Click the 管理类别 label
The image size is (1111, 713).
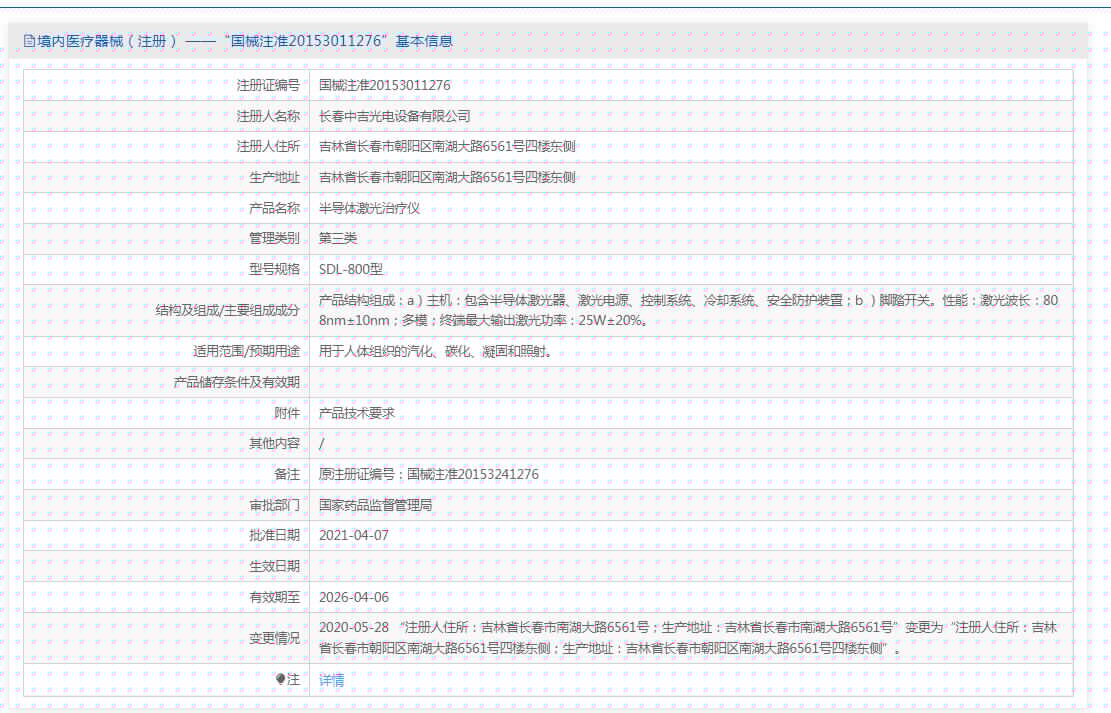pos(274,239)
